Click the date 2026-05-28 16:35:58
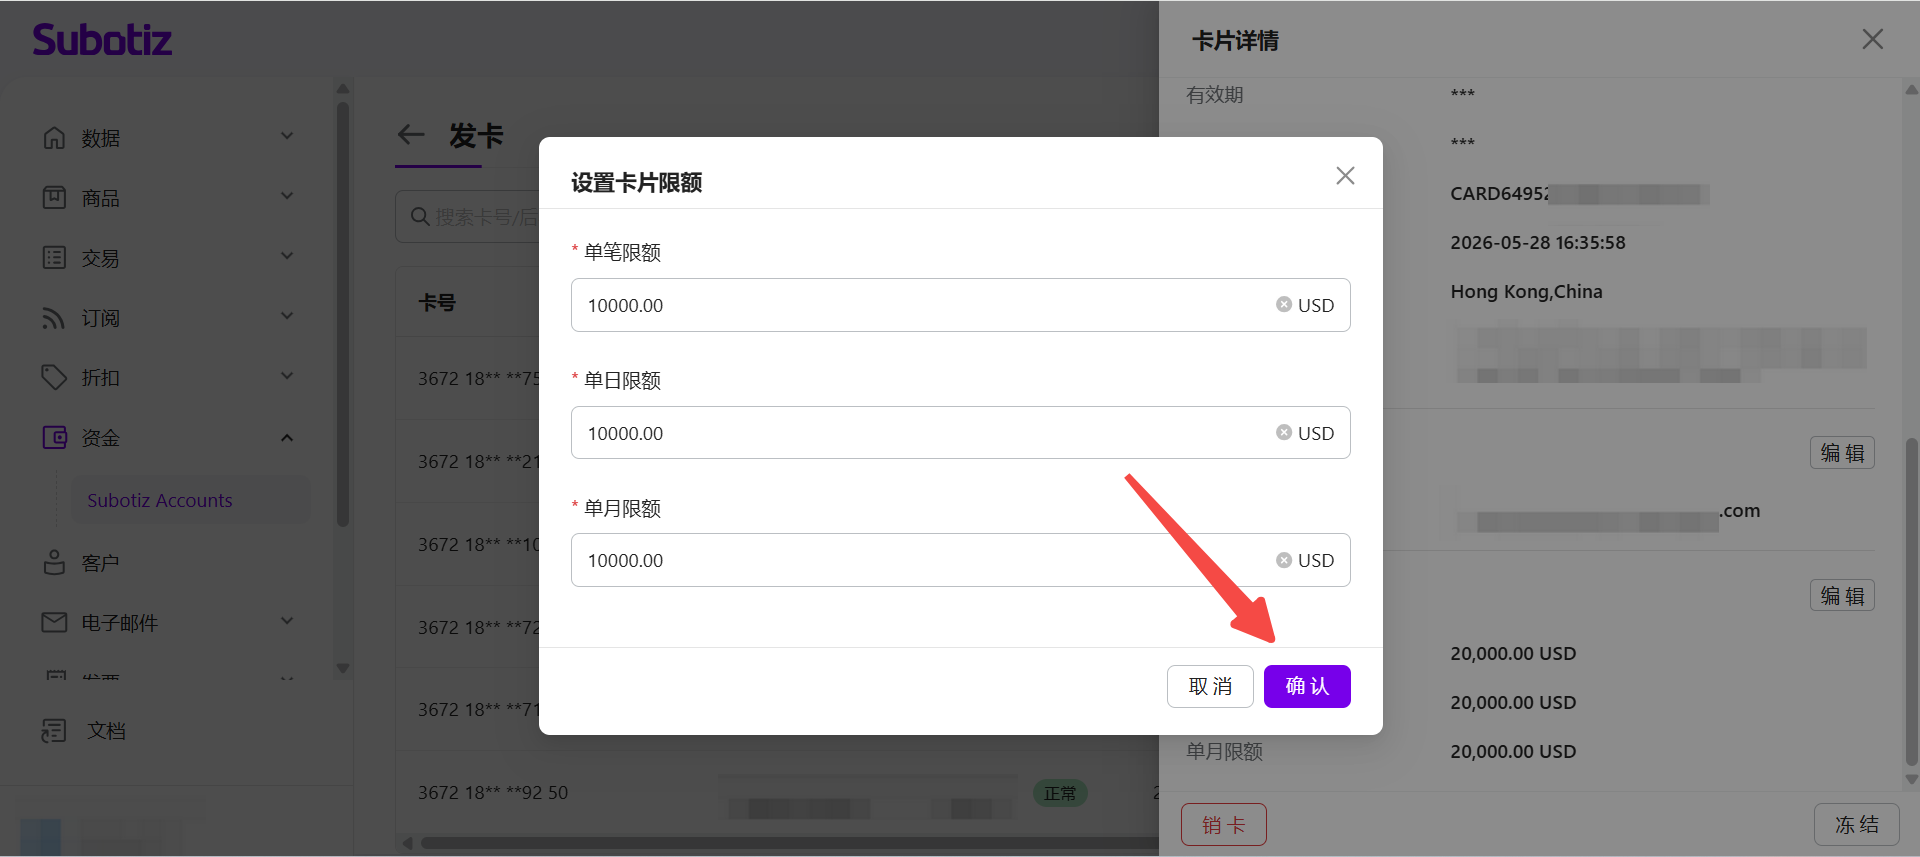 (1538, 243)
